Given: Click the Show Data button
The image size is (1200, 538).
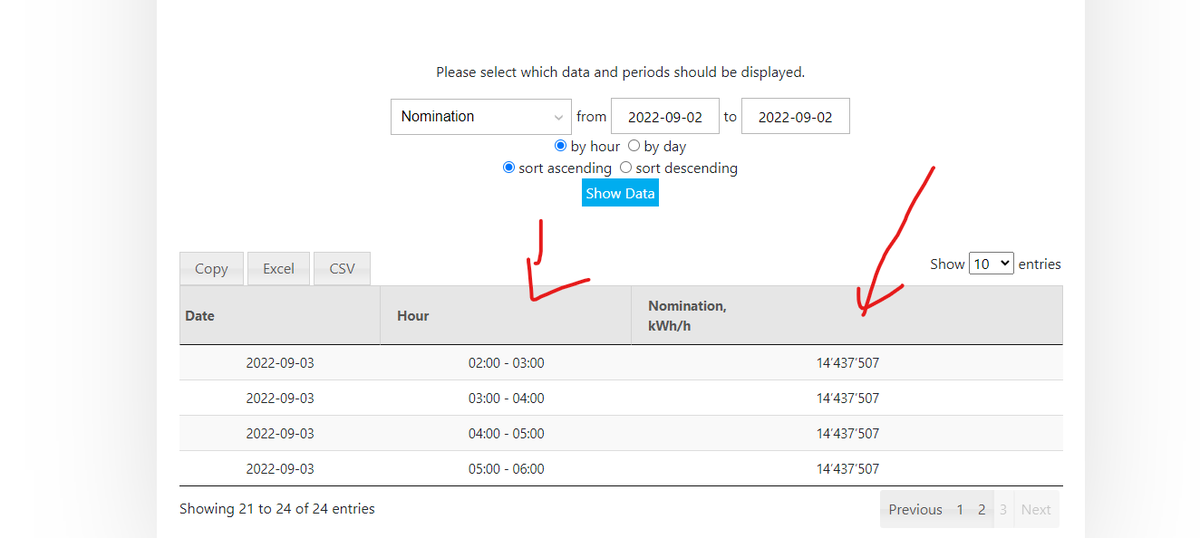Looking at the screenshot, I should click(620, 194).
